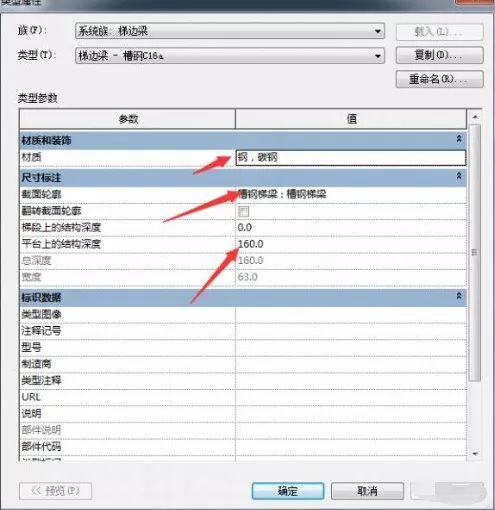Image resolution: width=495 pixels, height=510 pixels.
Task: Select the 部件说明 row
Action: 243,430
